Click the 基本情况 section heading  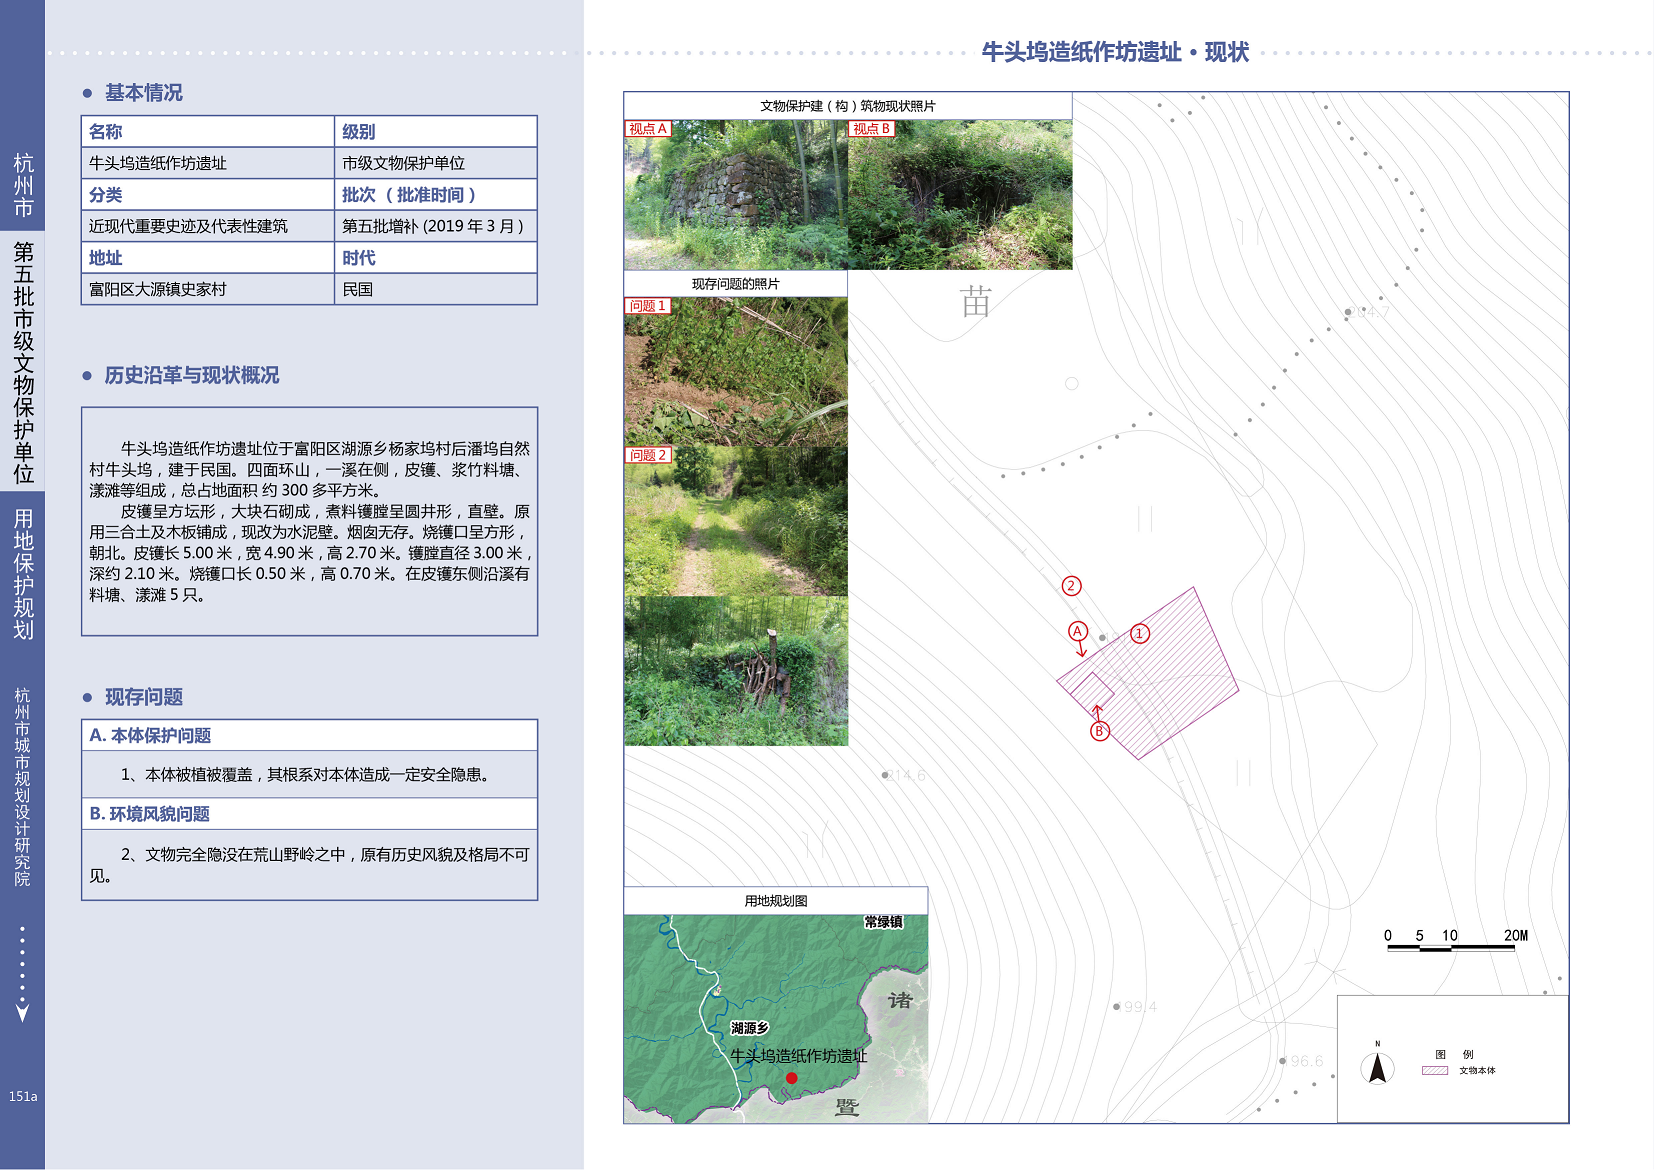pos(144,93)
